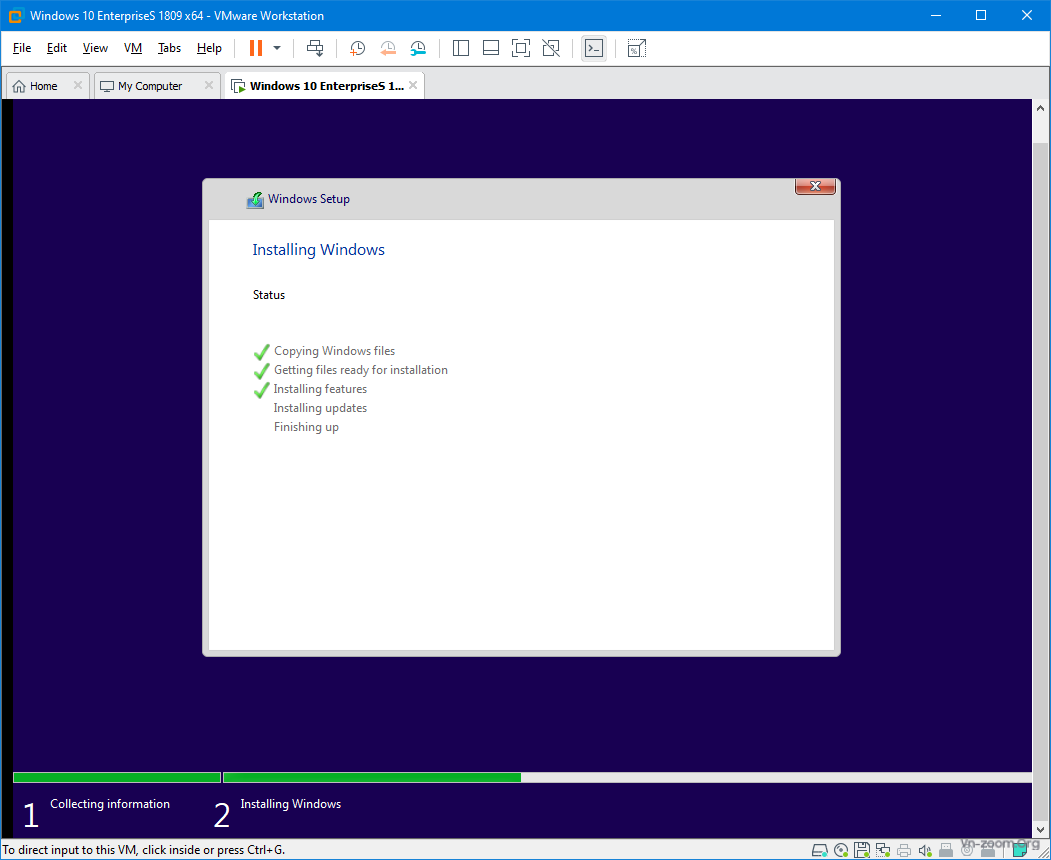Click the Windows Setup title icon
1051x860 pixels.
point(255,200)
